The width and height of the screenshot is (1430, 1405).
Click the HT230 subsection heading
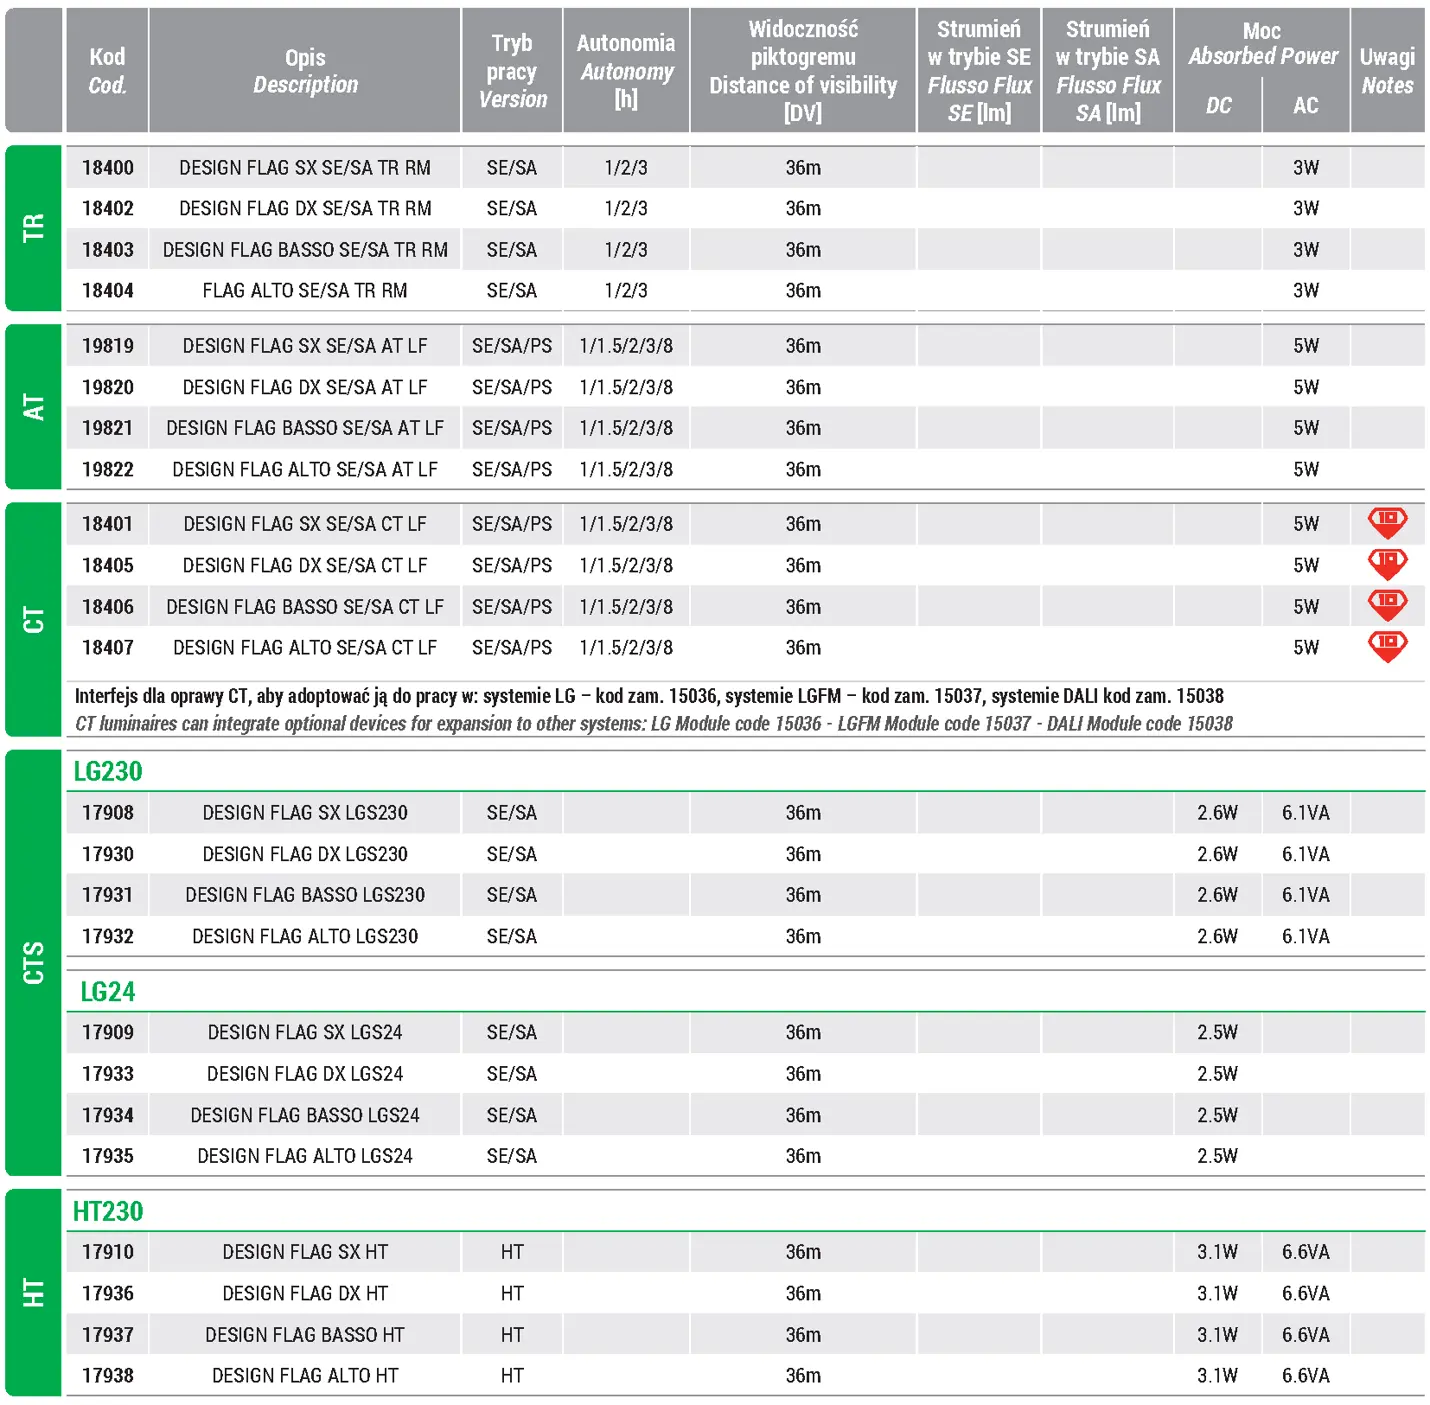click(x=108, y=1211)
